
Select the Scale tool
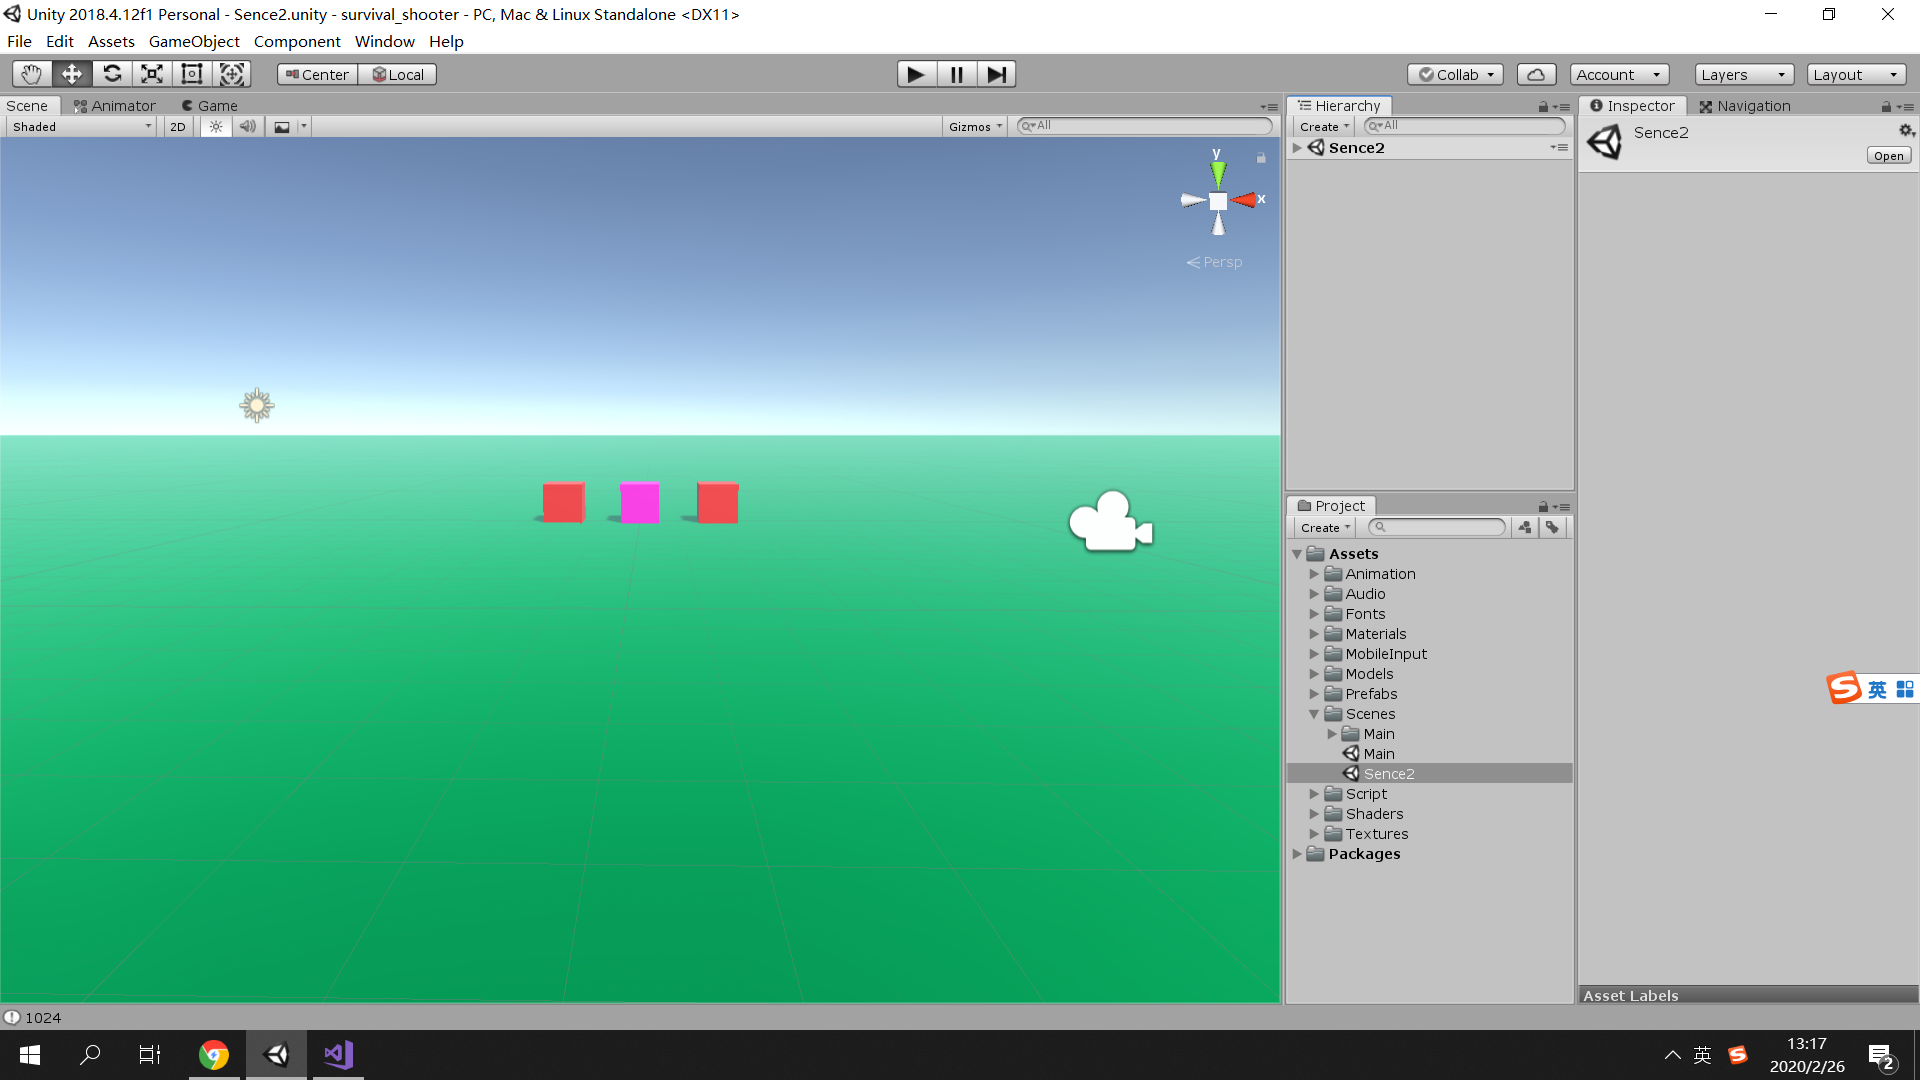click(152, 74)
